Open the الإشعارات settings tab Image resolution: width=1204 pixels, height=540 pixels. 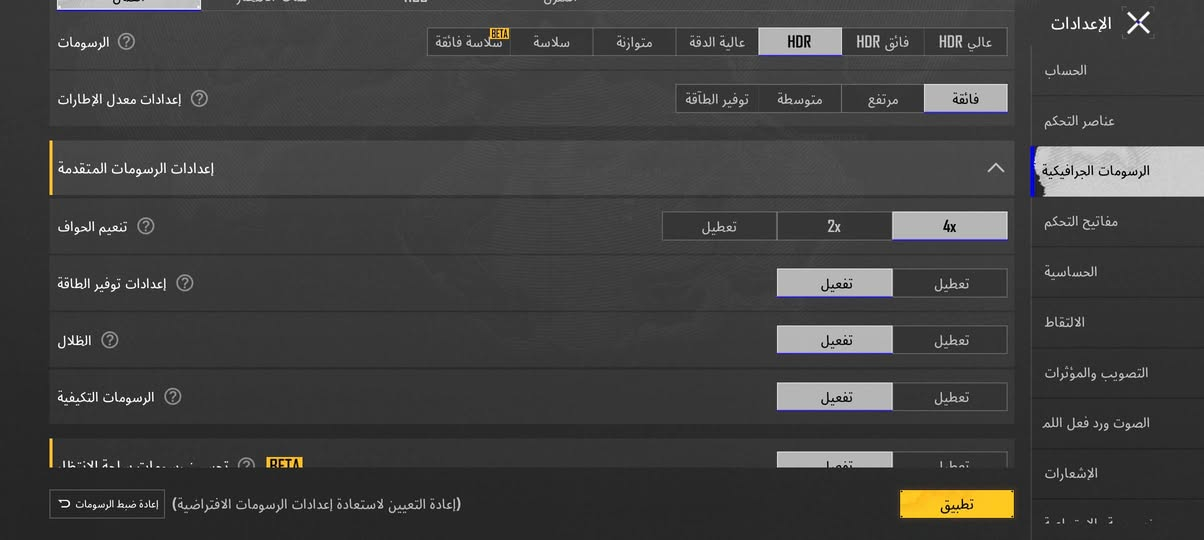(x=1117, y=473)
